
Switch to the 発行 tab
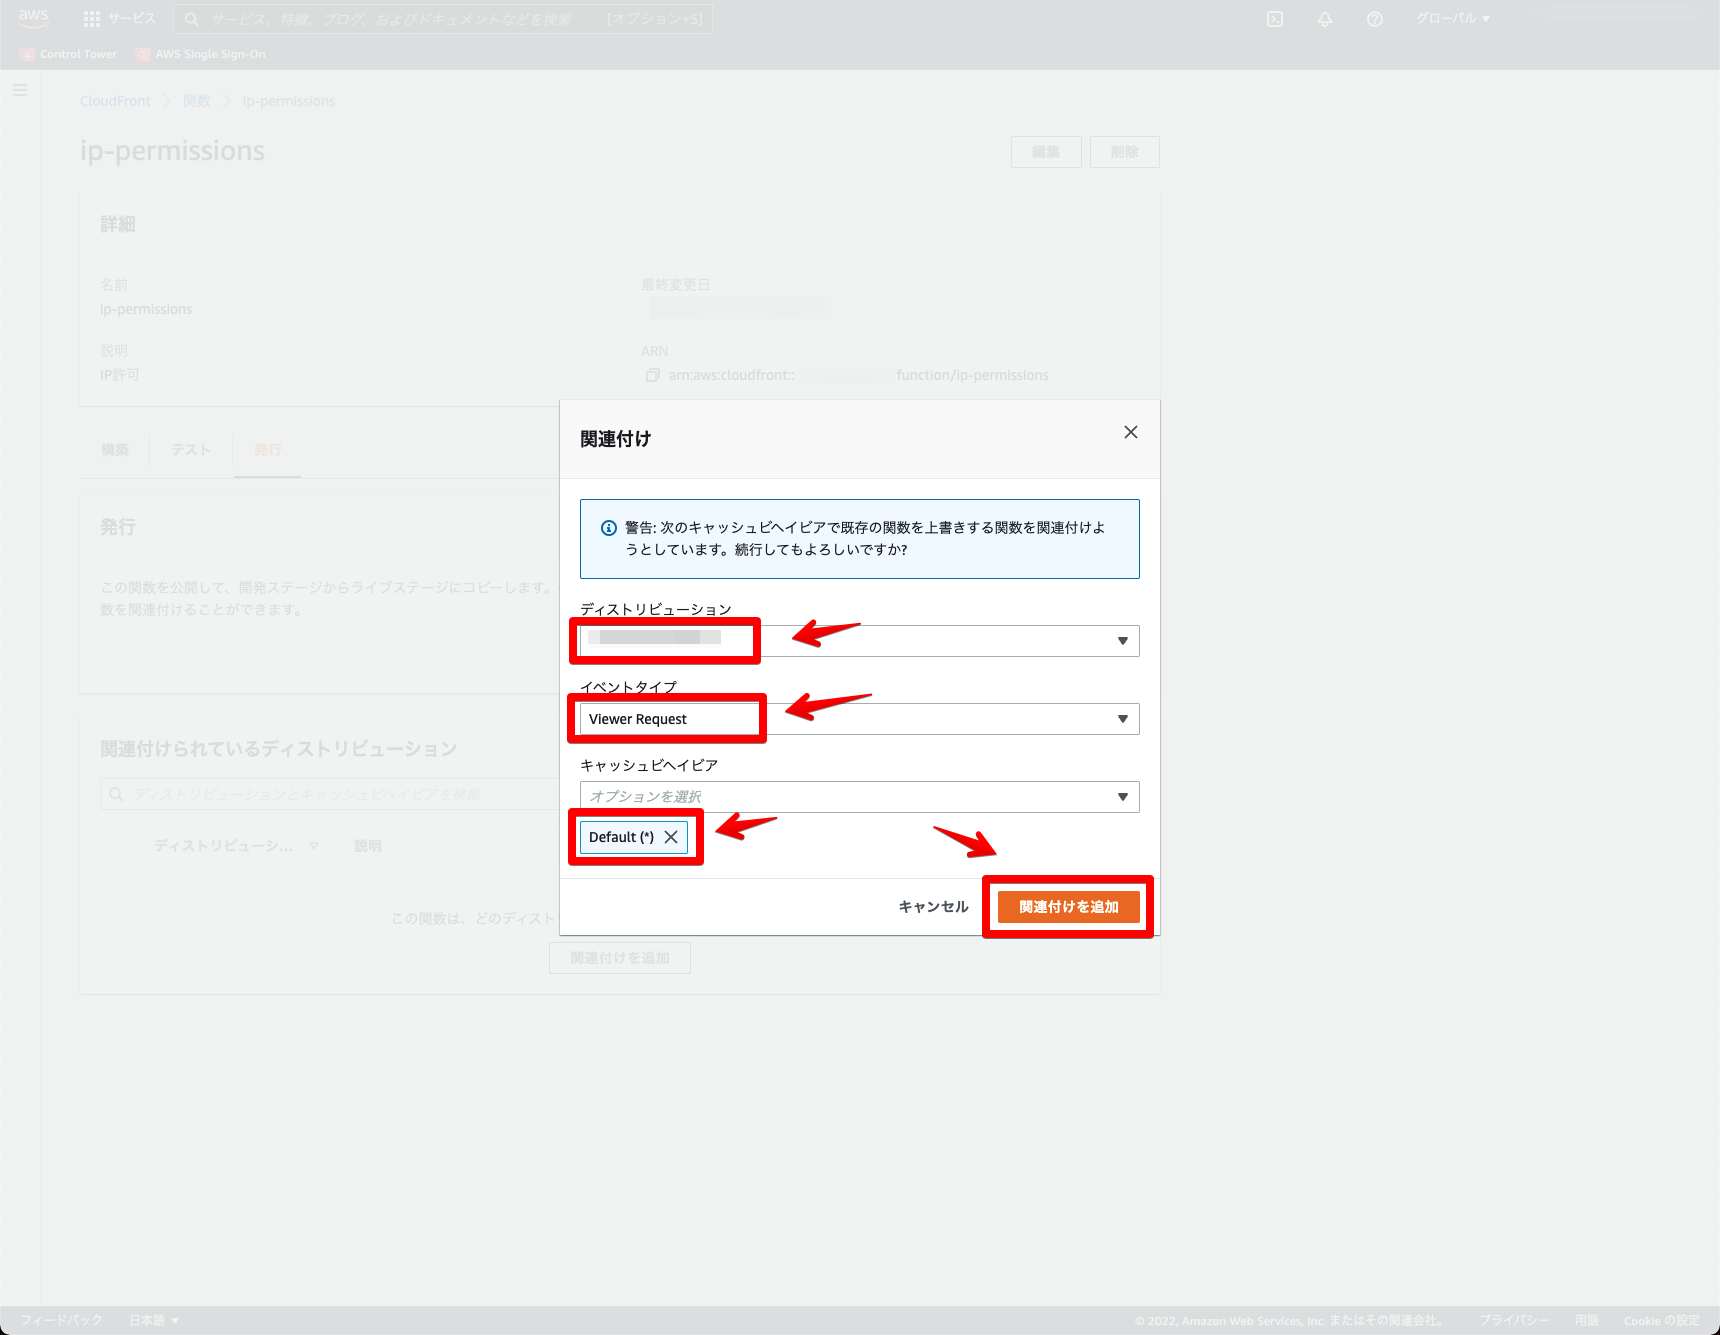pos(268,450)
